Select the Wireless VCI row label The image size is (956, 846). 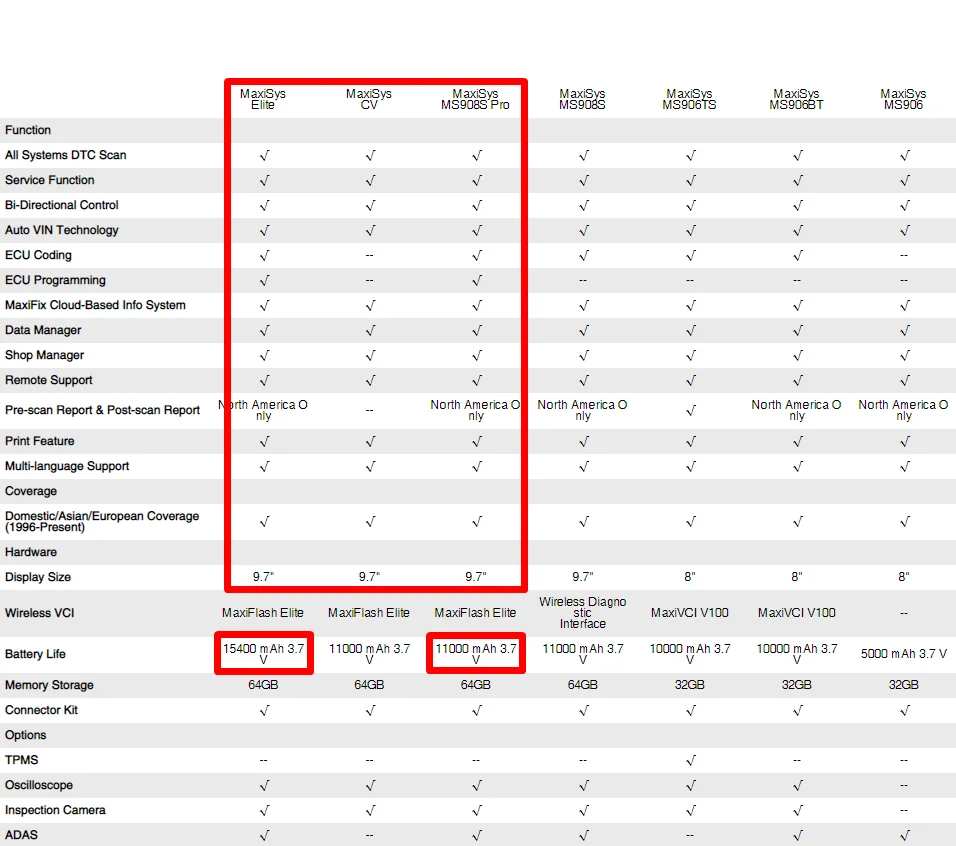point(40,613)
